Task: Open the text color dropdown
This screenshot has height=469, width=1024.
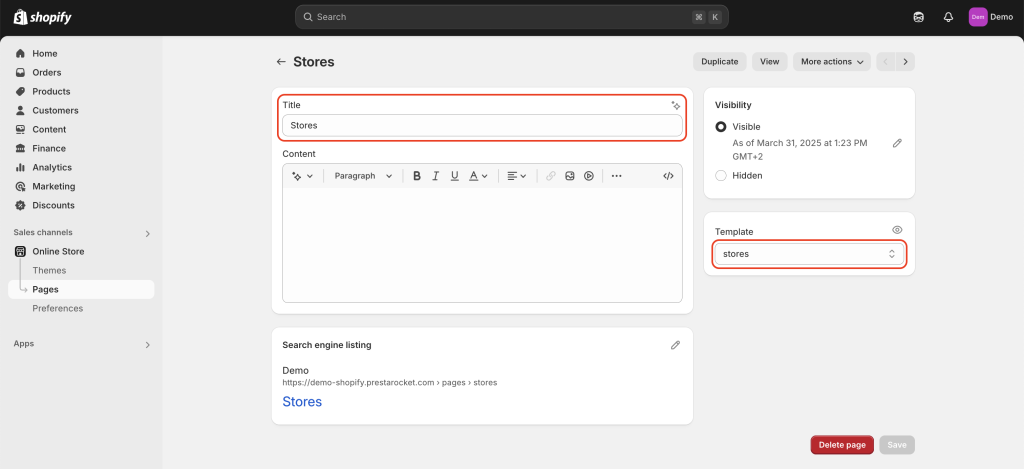Action: tap(478, 176)
